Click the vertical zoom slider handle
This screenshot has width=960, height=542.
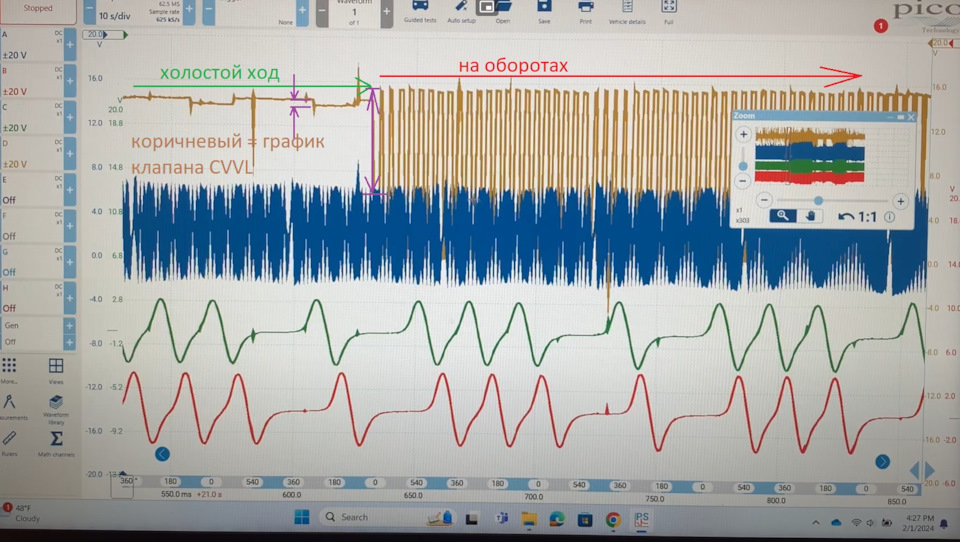pyautogui.click(x=743, y=166)
